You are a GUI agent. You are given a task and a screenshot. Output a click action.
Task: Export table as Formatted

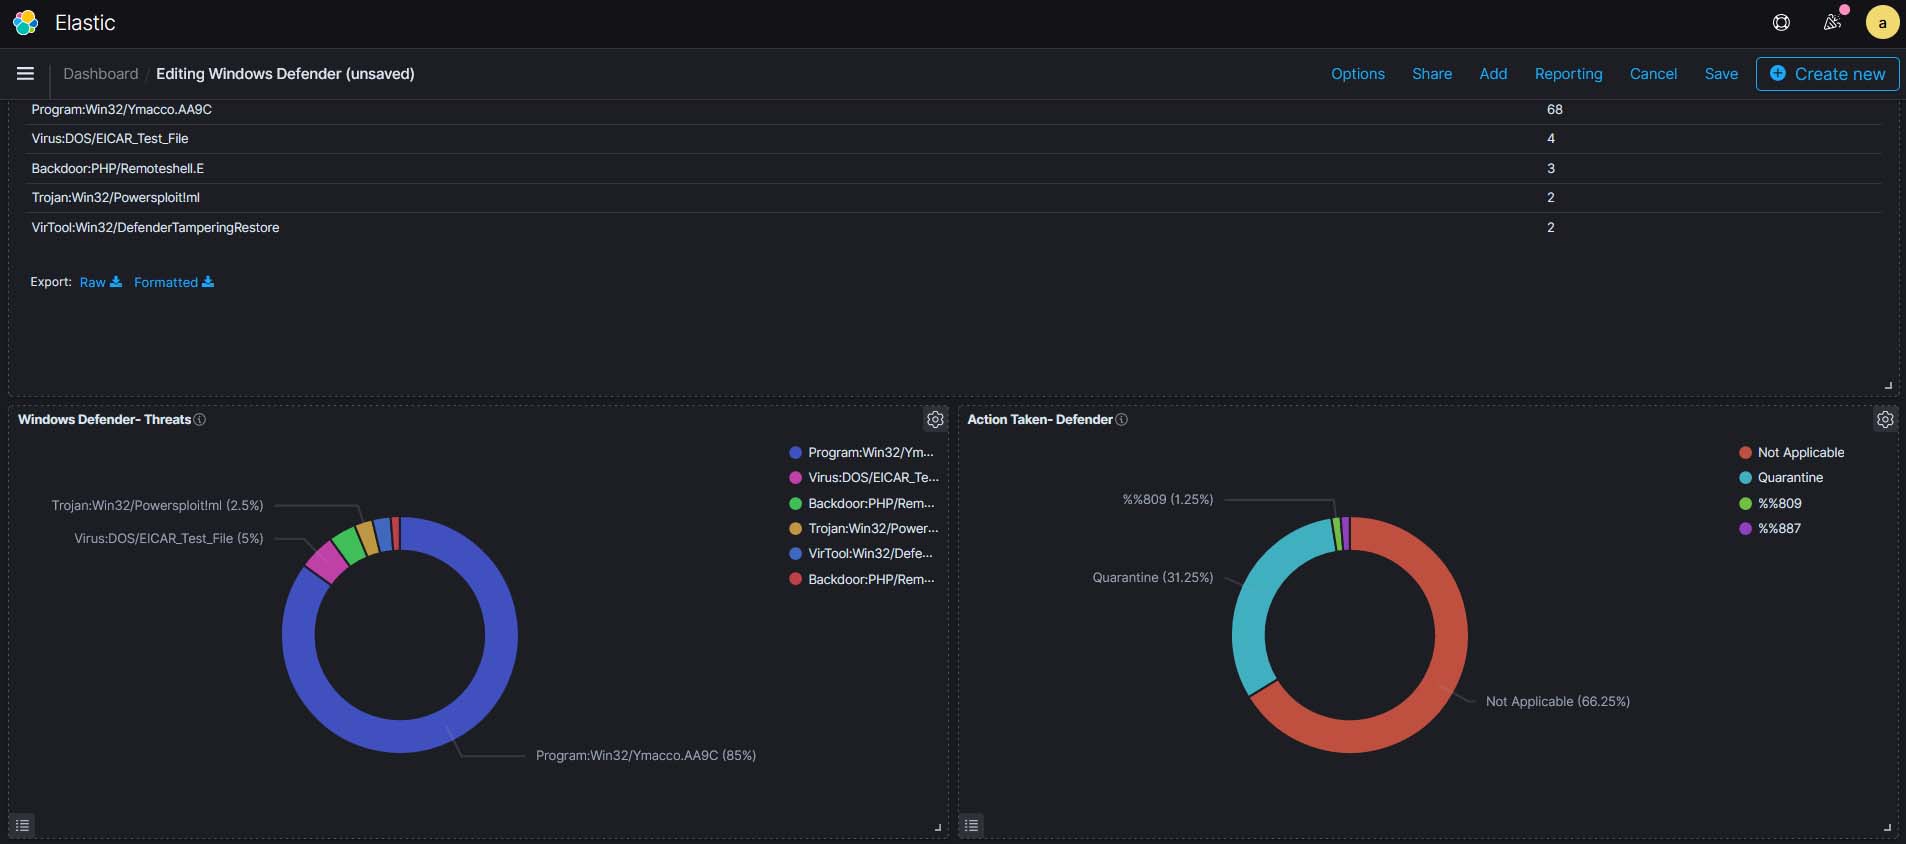click(x=174, y=282)
